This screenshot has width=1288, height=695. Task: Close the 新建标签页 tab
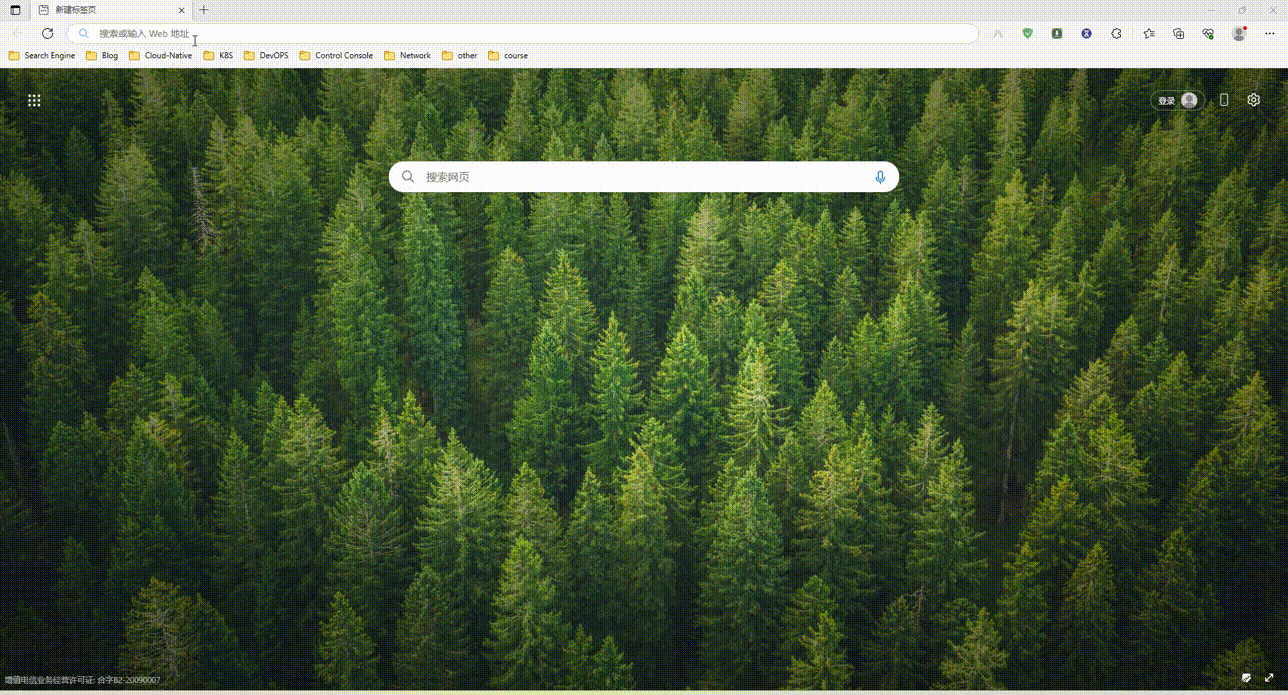click(182, 10)
